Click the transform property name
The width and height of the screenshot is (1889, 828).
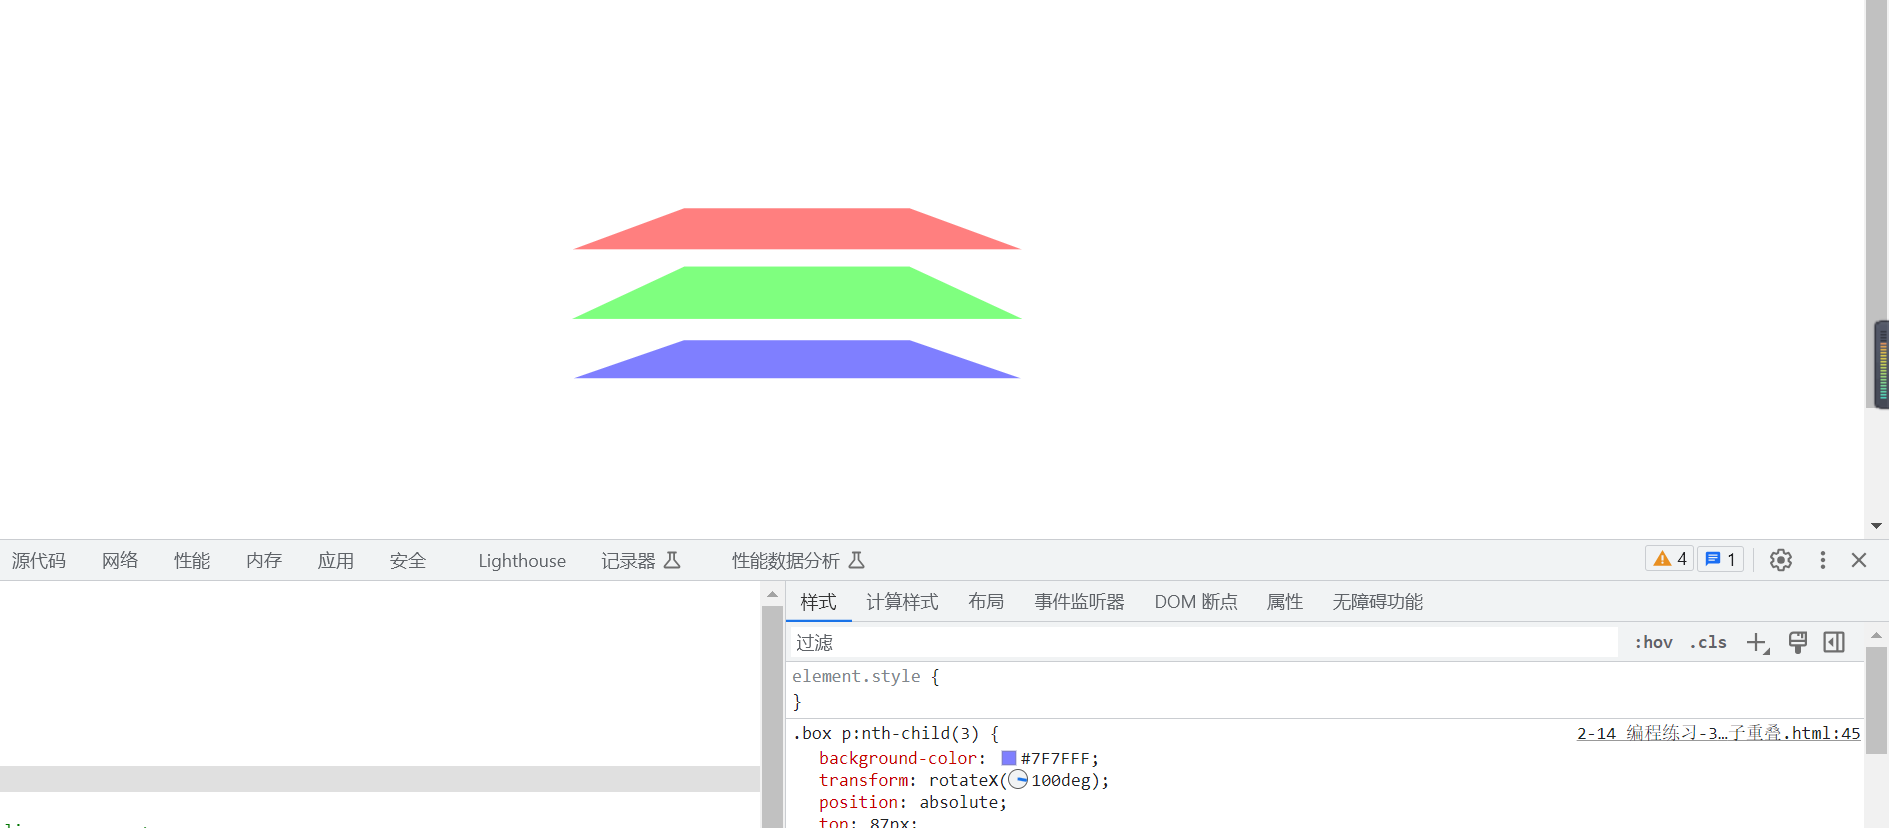[863, 780]
